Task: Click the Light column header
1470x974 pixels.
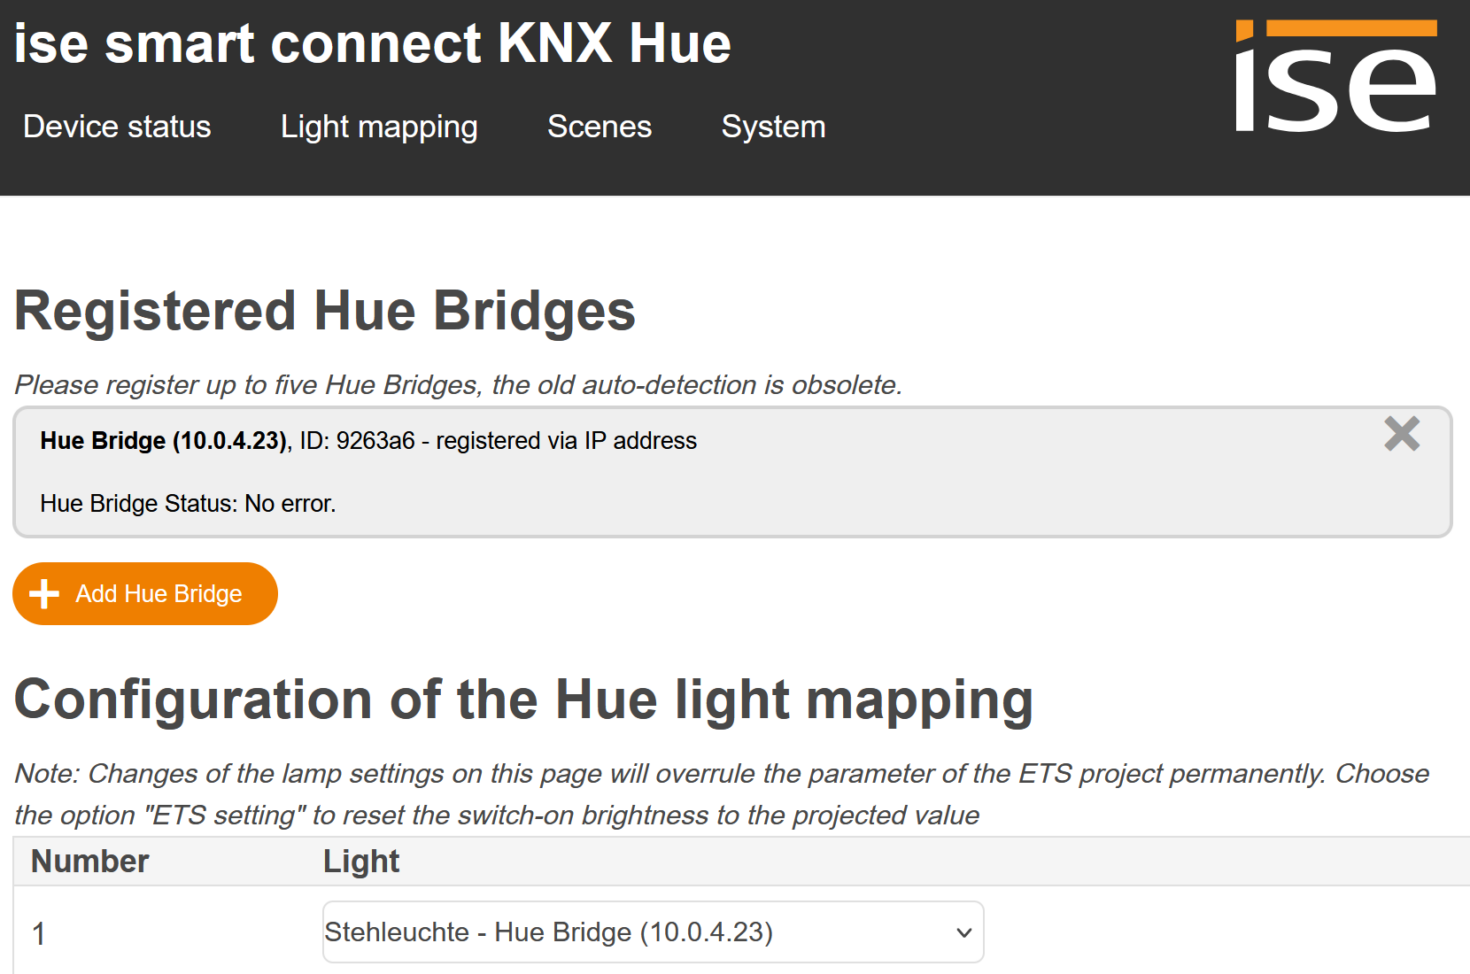Action: click(361, 860)
